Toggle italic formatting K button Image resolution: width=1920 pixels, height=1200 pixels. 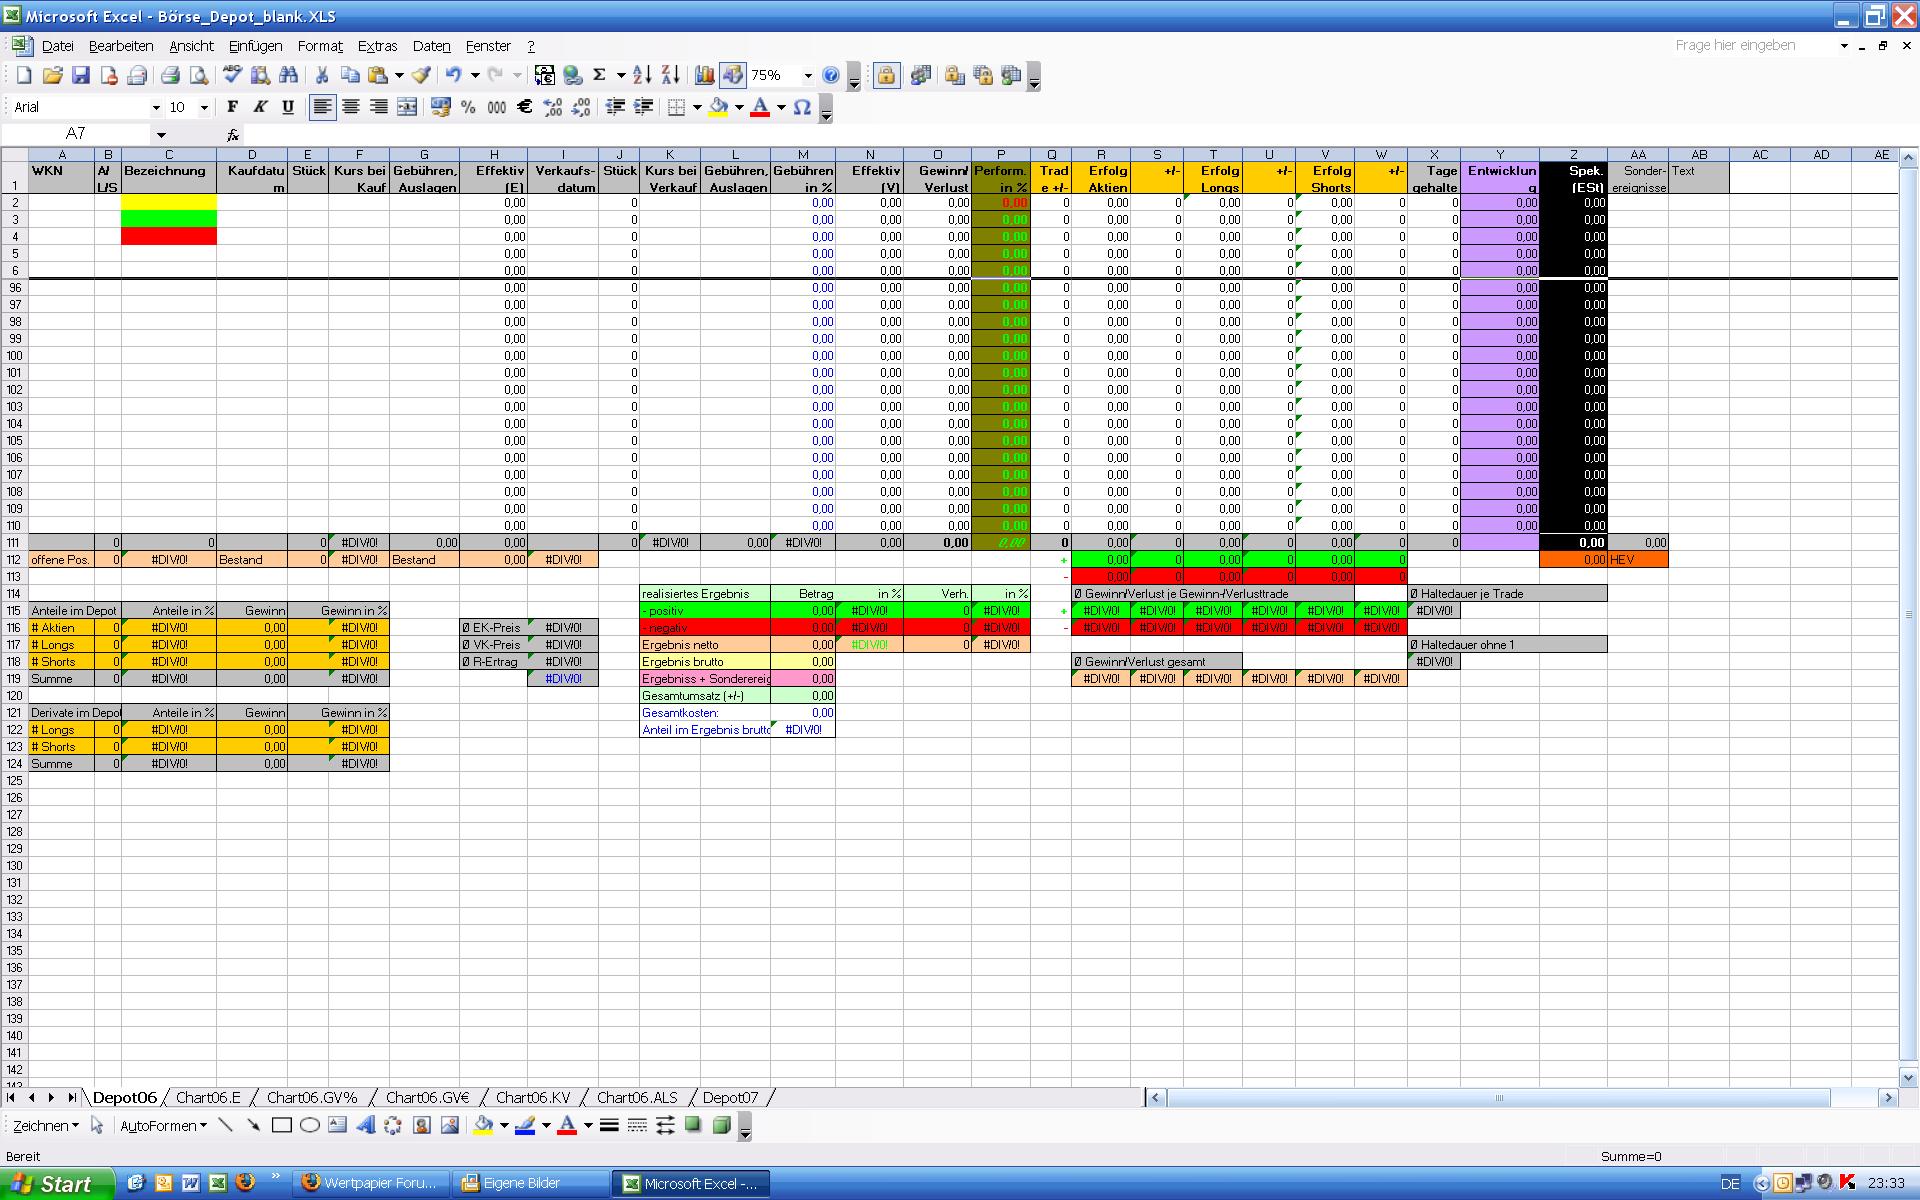pos(260,107)
